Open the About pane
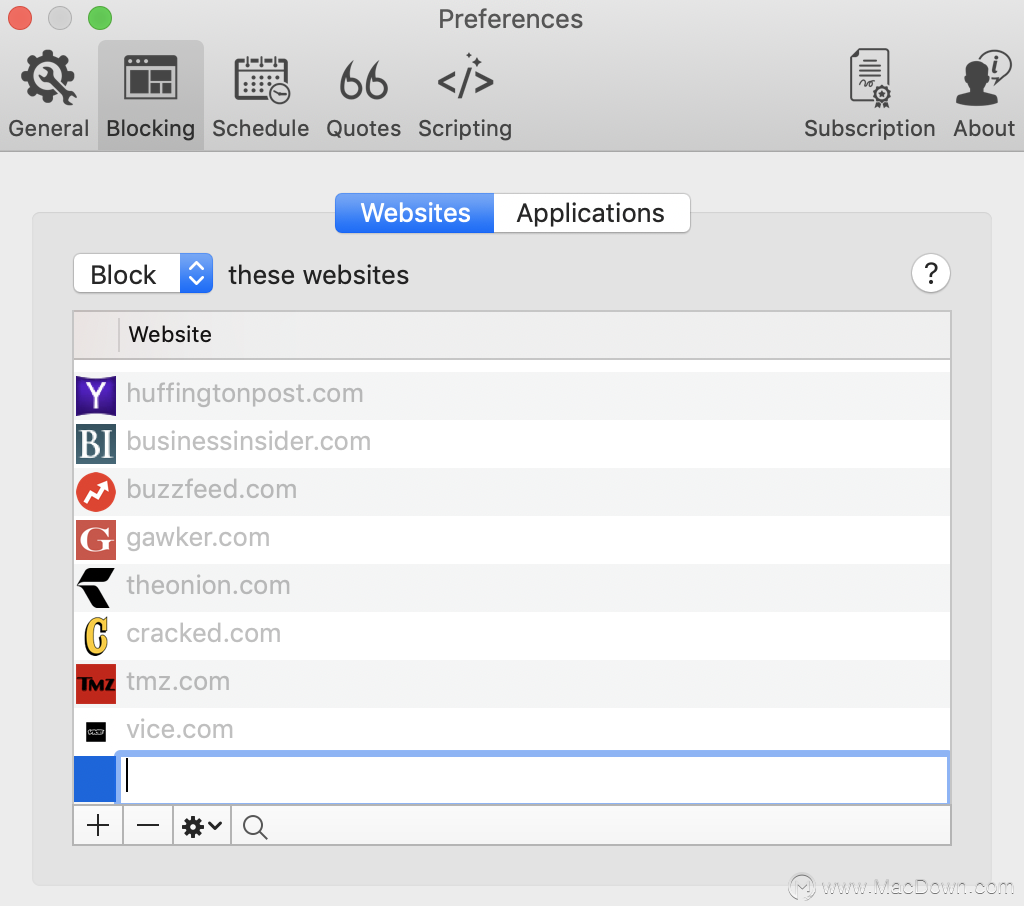 [984, 95]
